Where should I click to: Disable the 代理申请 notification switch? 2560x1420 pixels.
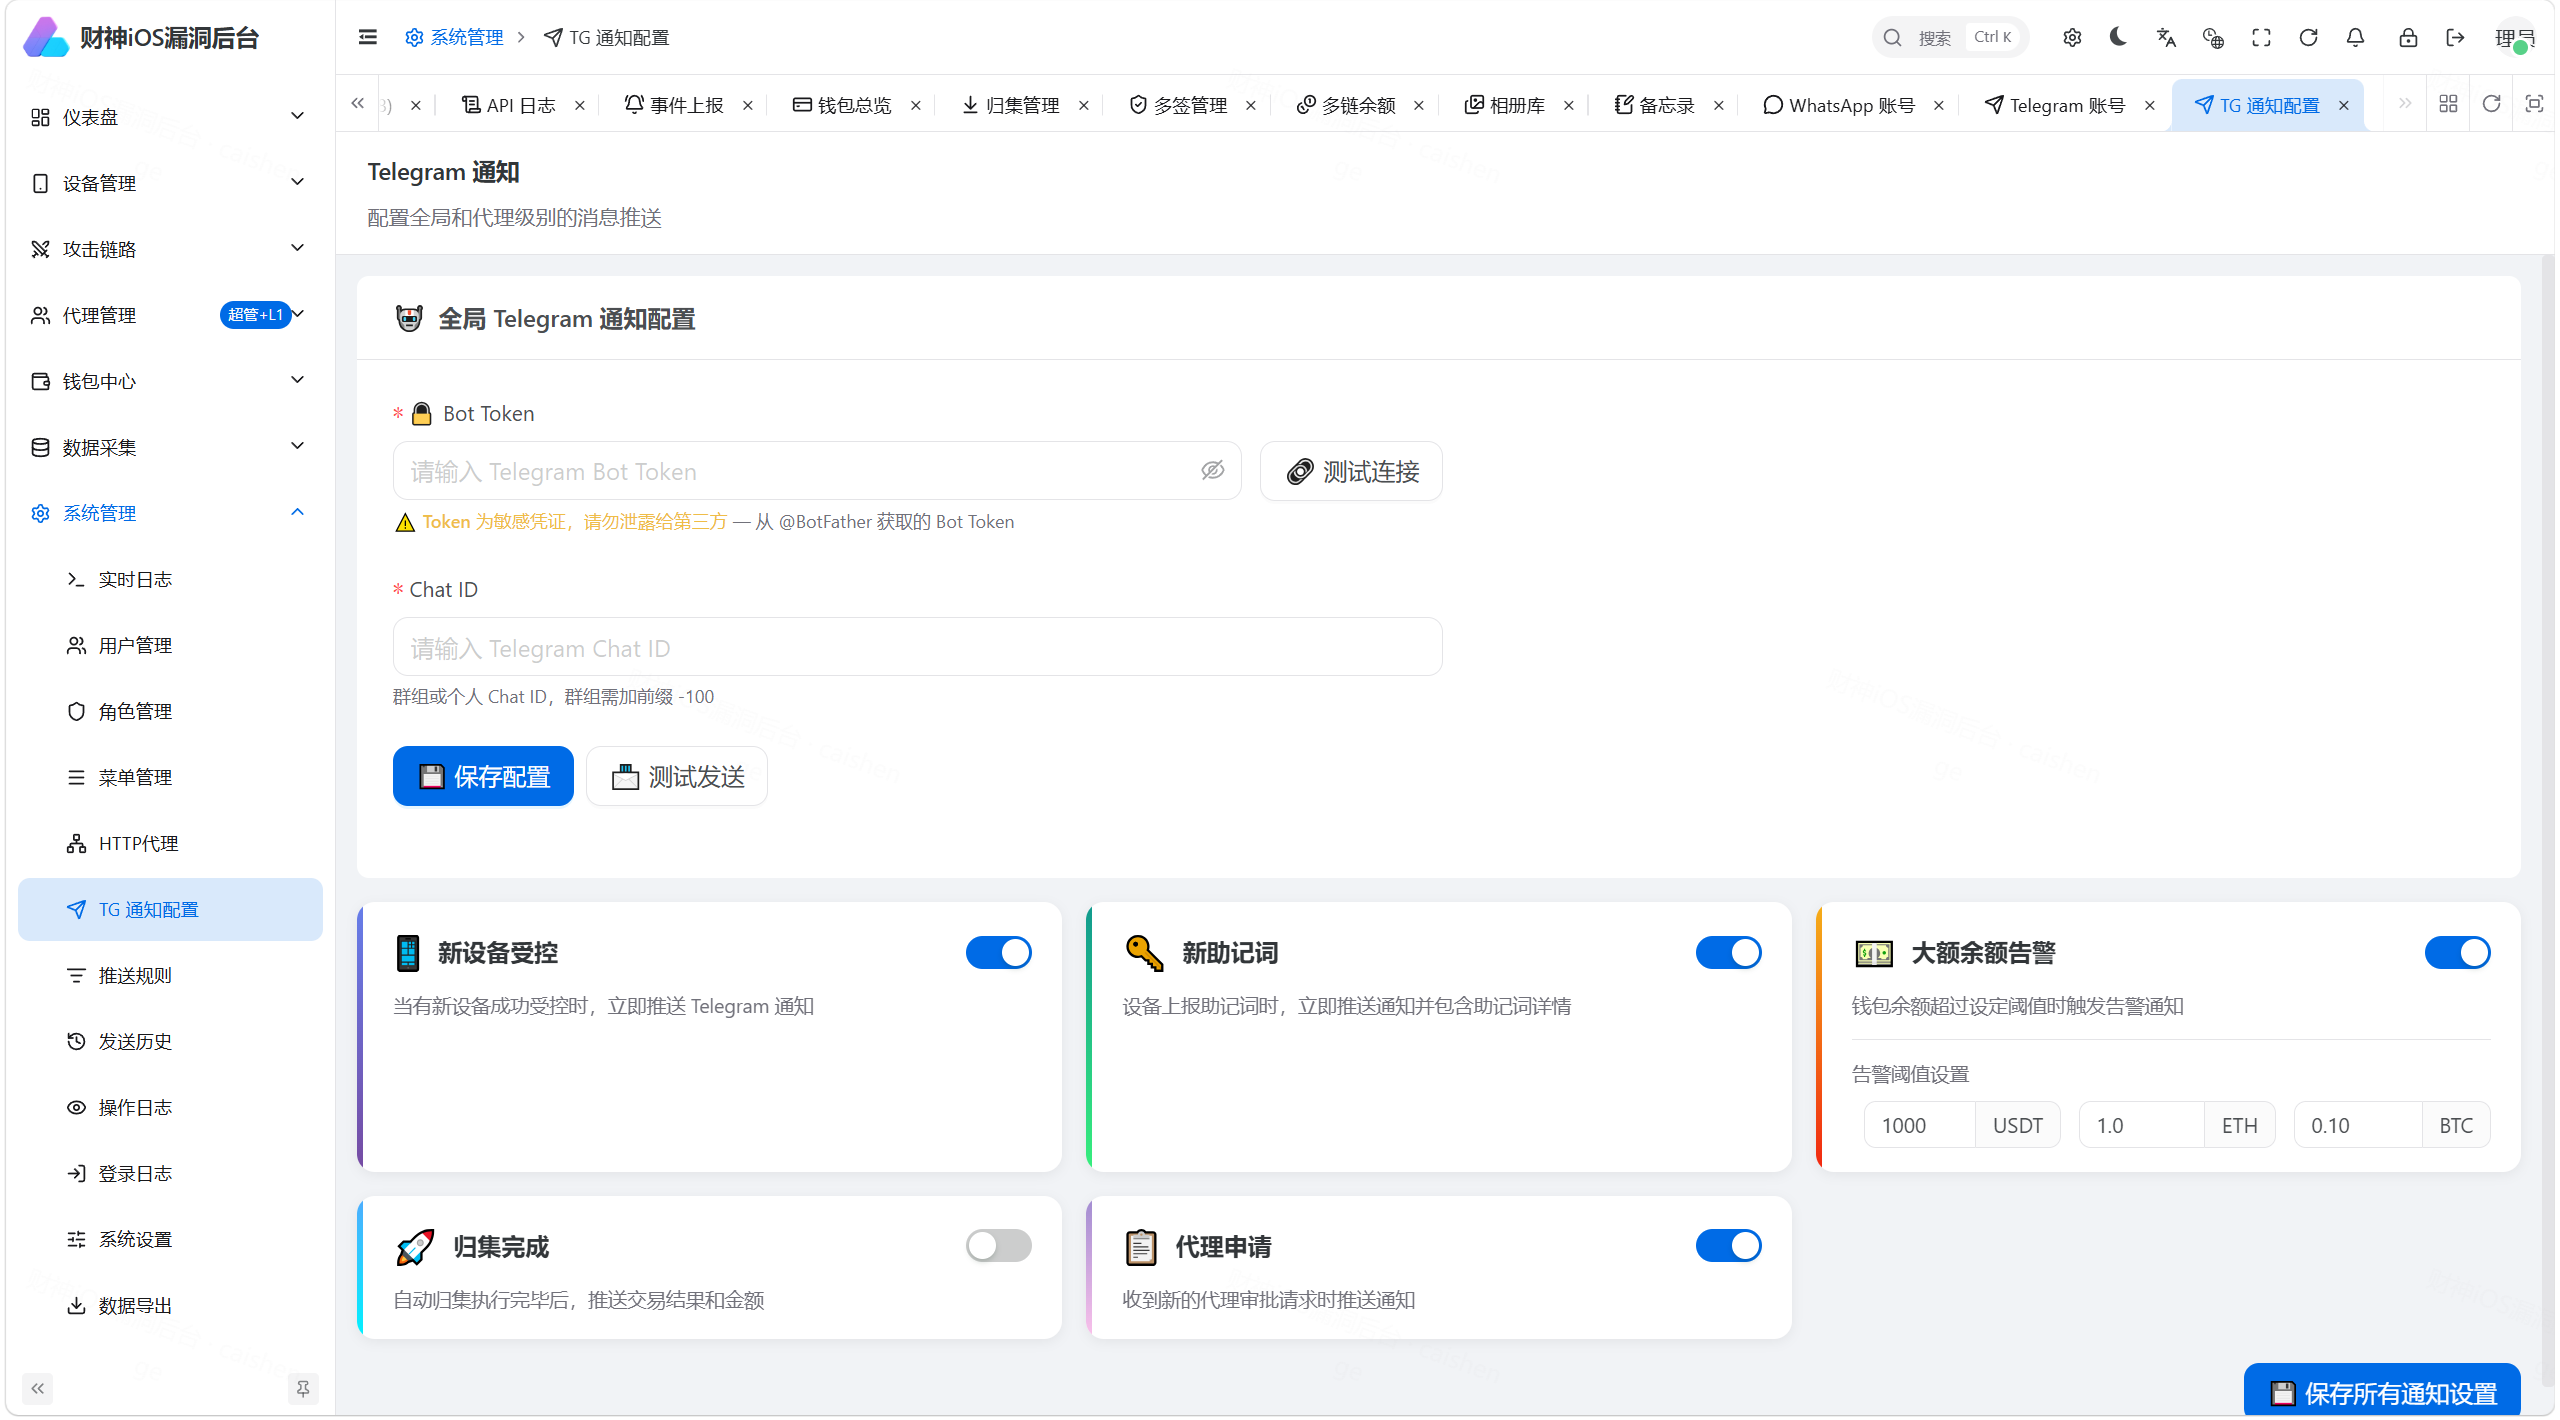(1728, 1245)
